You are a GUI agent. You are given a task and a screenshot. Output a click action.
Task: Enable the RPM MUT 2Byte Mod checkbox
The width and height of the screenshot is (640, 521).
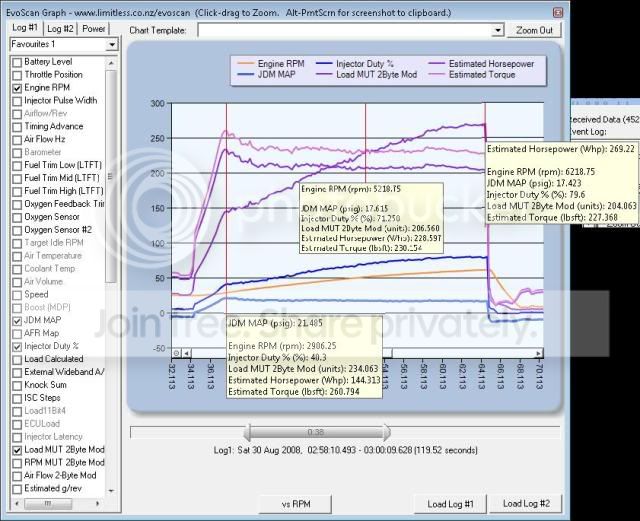17,463
